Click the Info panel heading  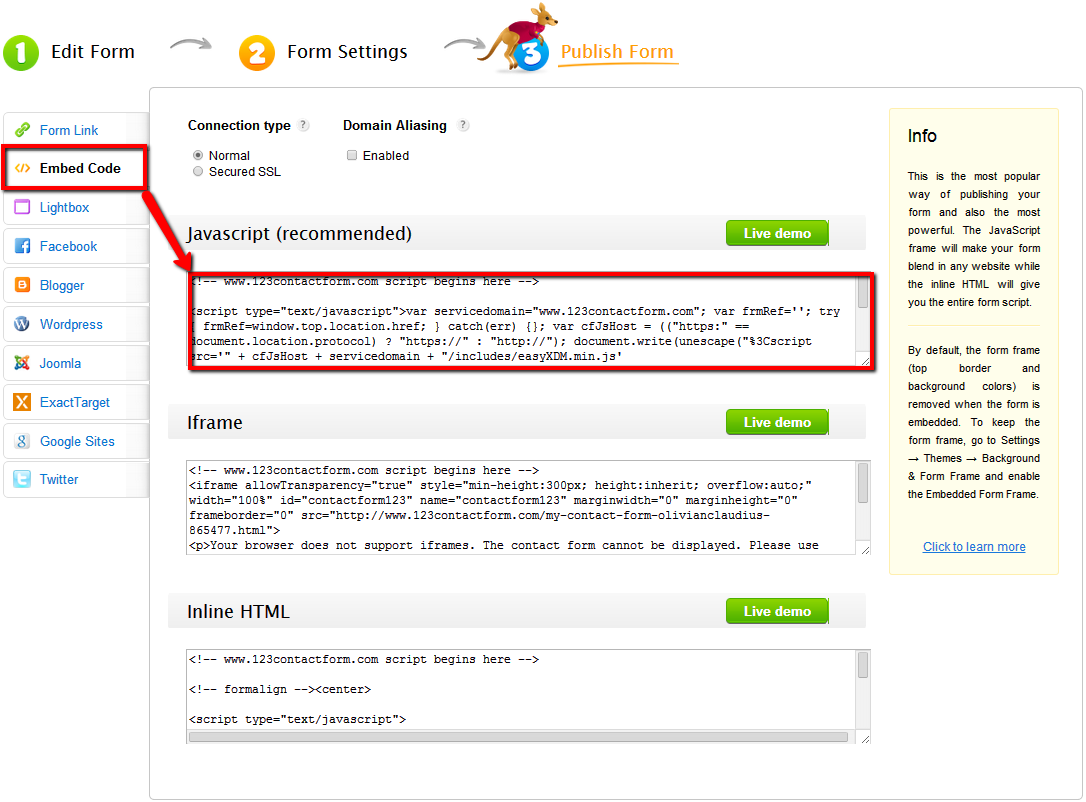coord(922,136)
